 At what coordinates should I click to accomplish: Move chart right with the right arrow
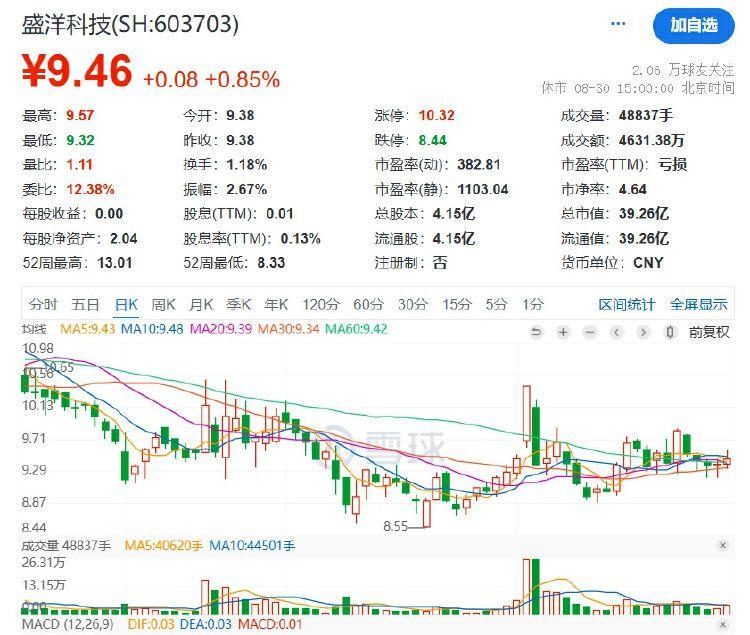(x=643, y=332)
